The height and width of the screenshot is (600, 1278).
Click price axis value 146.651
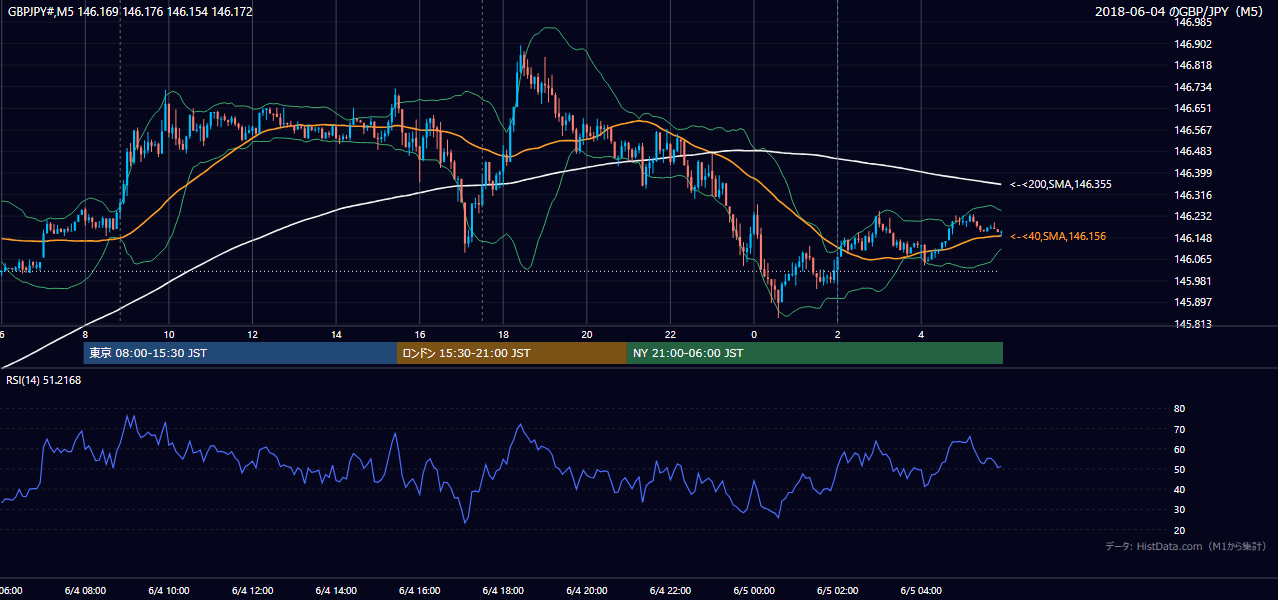pyautogui.click(x=1193, y=108)
